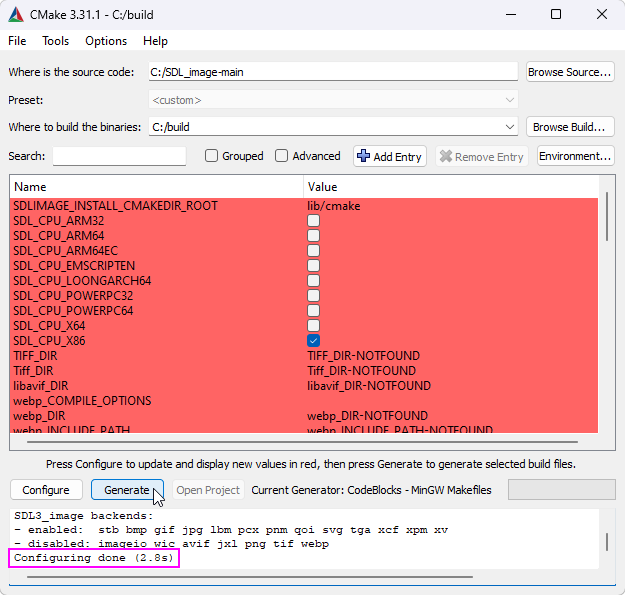The width and height of the screenshot is (625, 595).
Task: Toggle the SDL_CPU_ARM32 checkbox
Action: tap(313, 220)
